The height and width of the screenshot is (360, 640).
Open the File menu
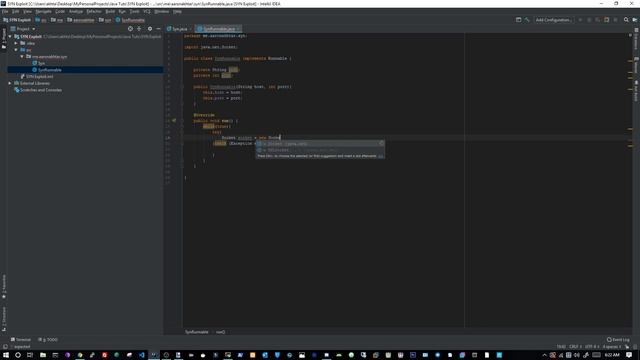(5, 11)
